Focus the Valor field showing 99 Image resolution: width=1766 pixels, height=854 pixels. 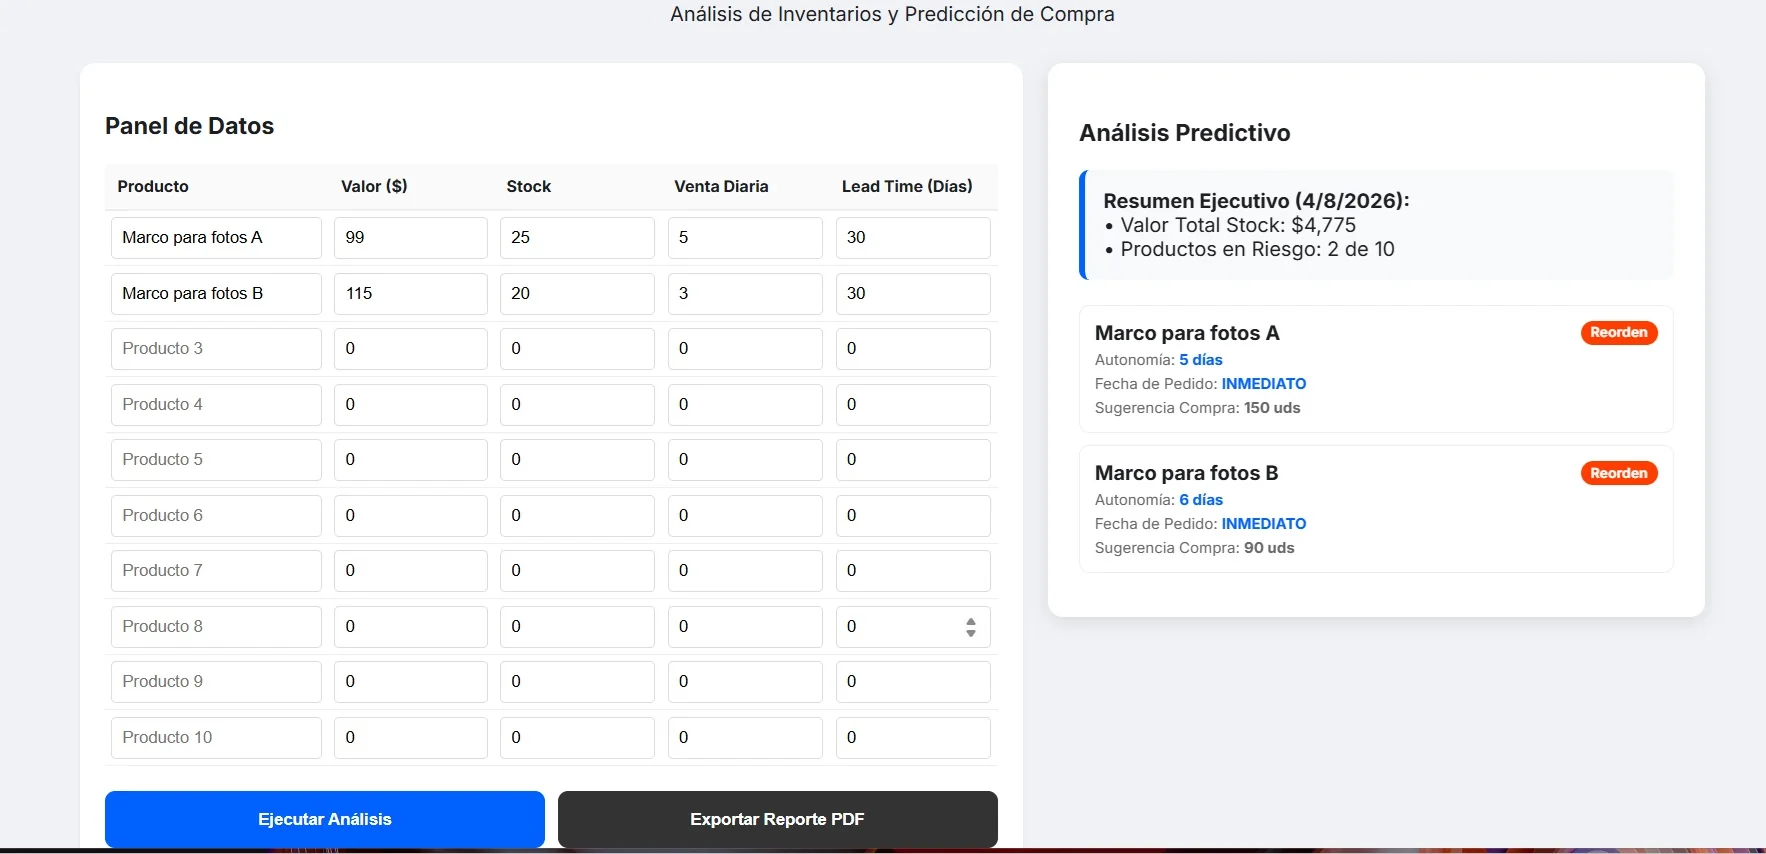411,238
